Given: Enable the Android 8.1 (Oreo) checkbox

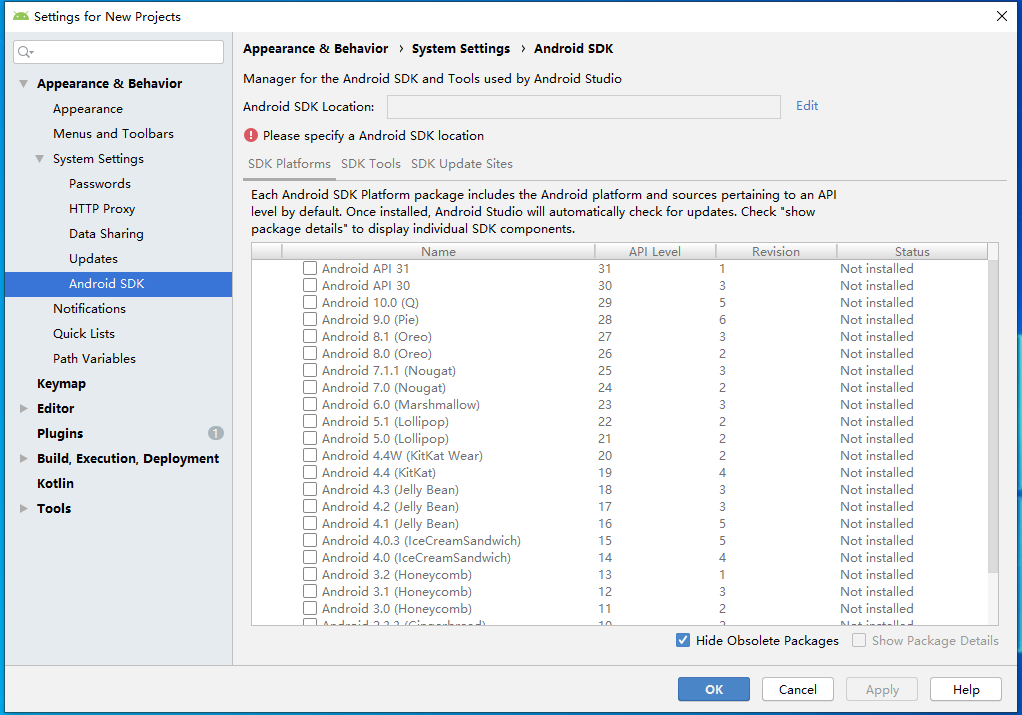Looking at the screenshot, I should coord(310,336).
